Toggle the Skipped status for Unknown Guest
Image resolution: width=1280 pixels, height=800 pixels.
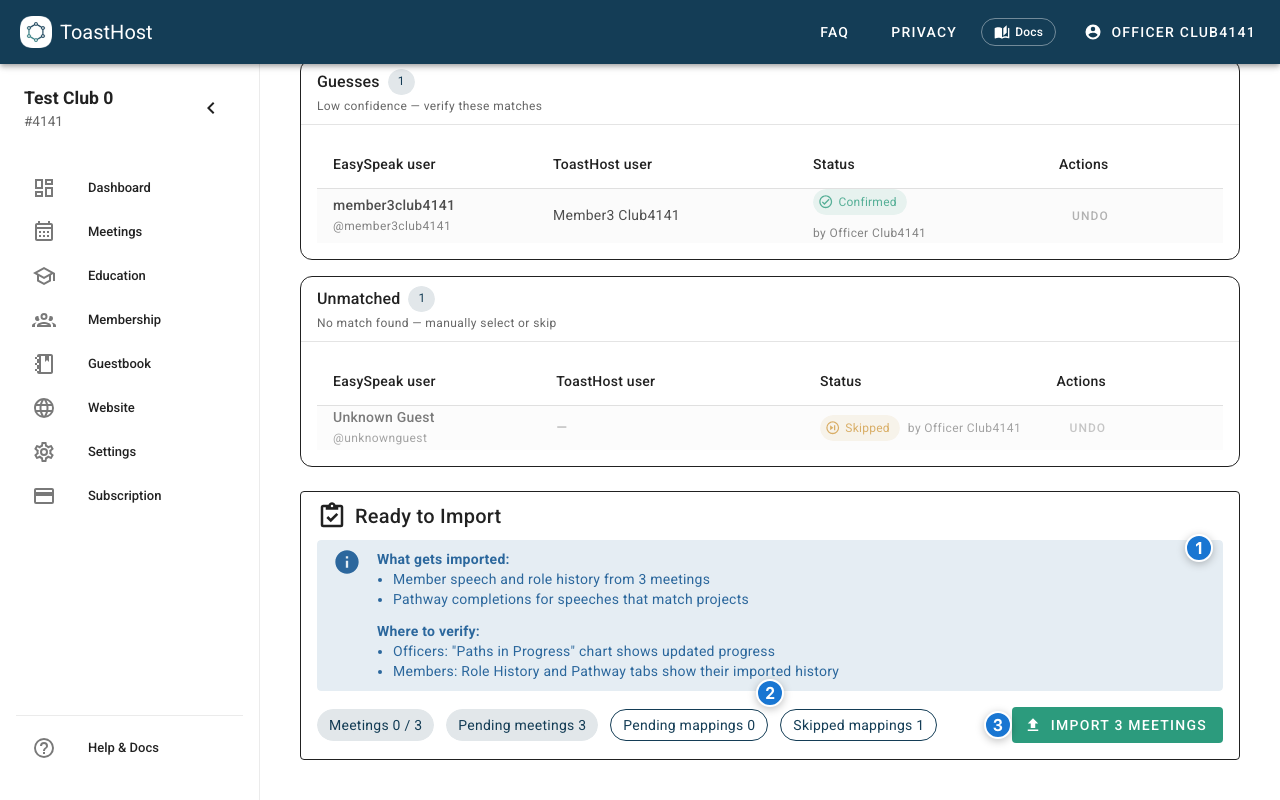[859, 427]
